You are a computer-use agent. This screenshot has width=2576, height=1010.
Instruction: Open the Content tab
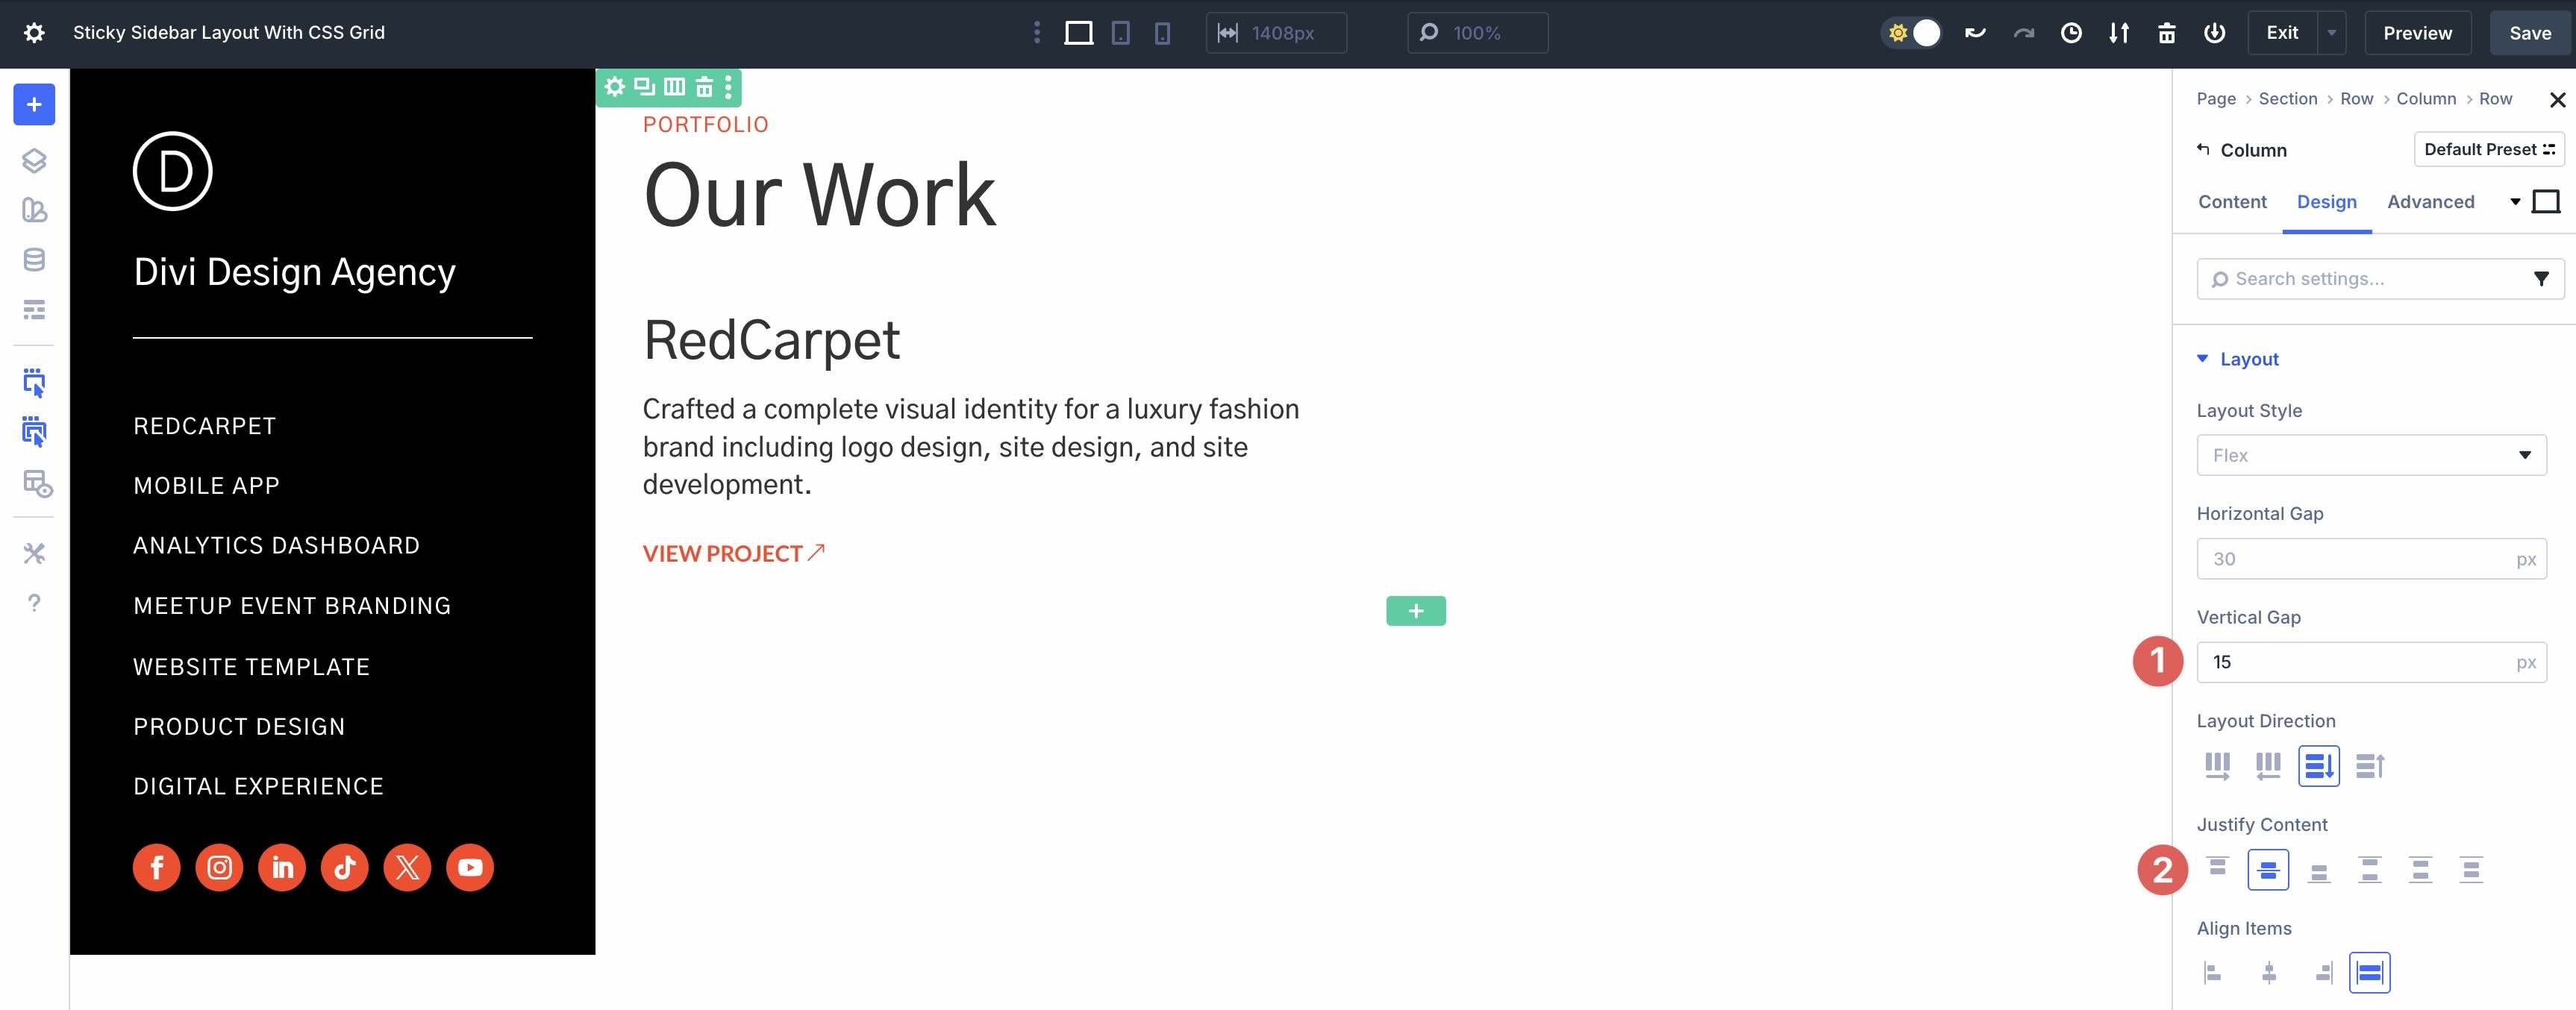tap(2232, 202)
